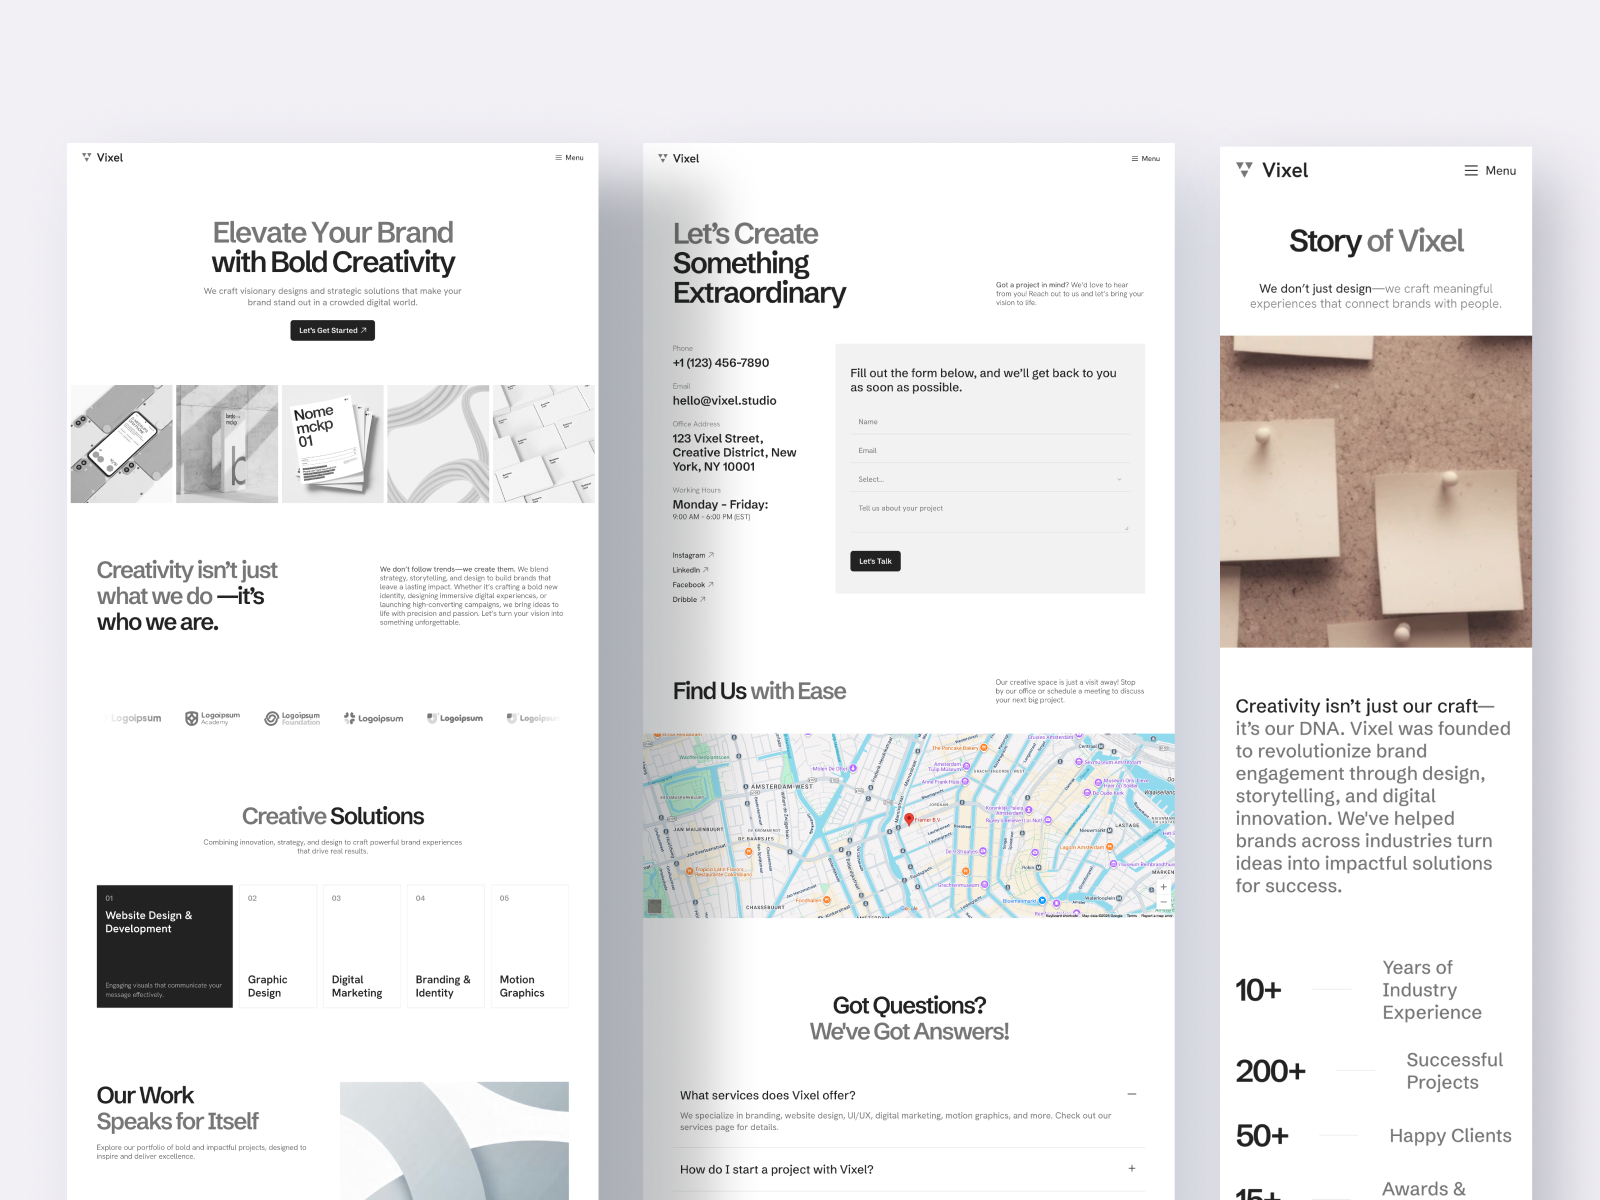Focus the Name input field
1600x1200 pixels.
(x=990, y=422)
